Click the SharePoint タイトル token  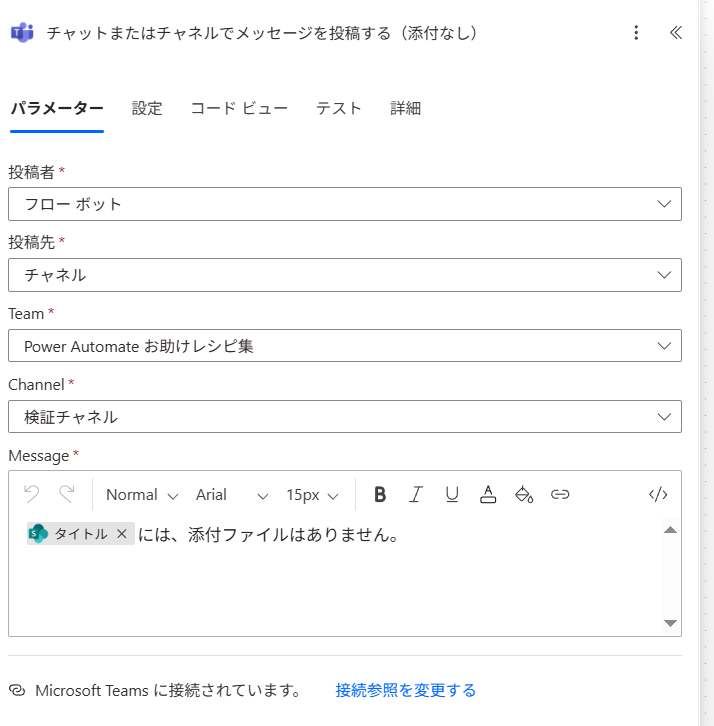click(x=81, y=534)
